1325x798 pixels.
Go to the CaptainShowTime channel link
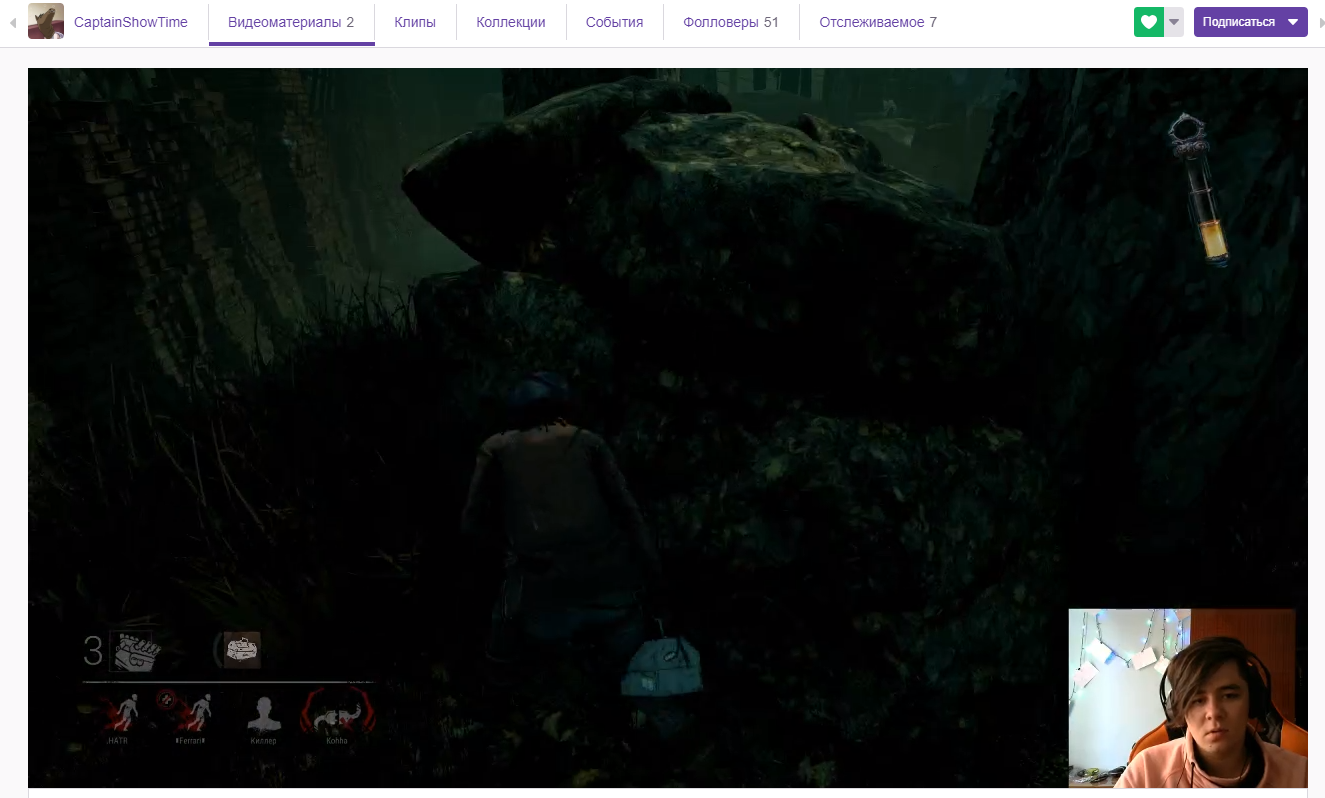tap(131, 22)
